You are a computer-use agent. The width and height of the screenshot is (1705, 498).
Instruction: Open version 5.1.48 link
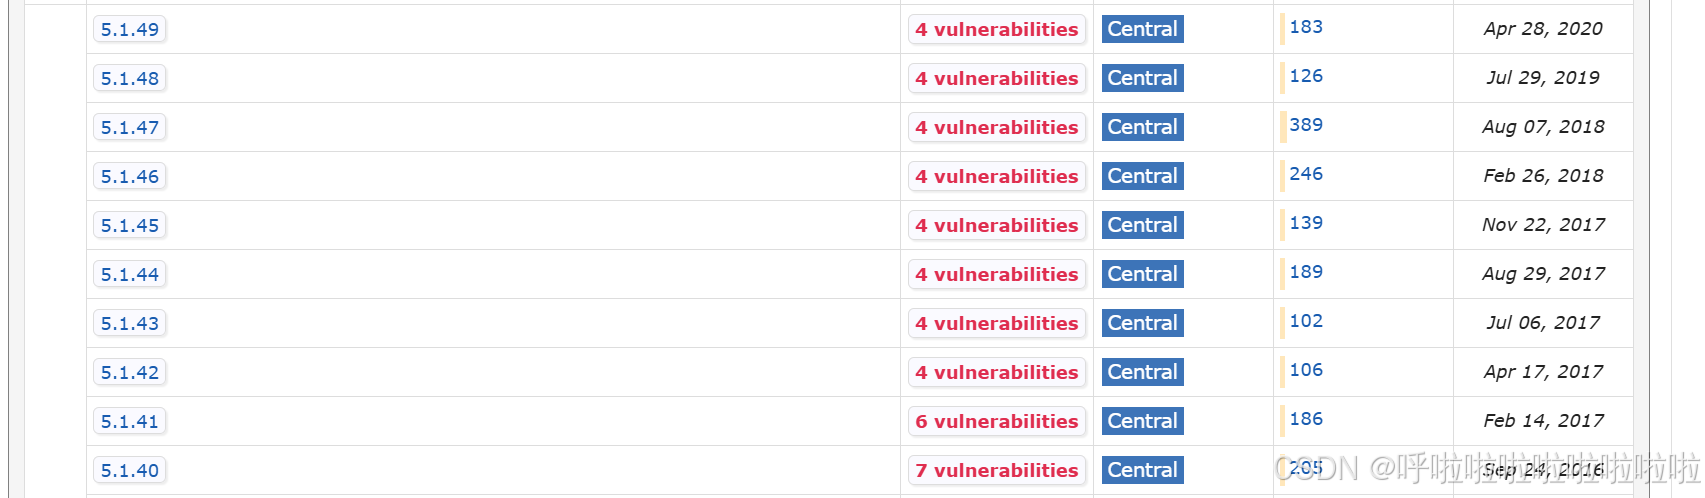[130, 78]
